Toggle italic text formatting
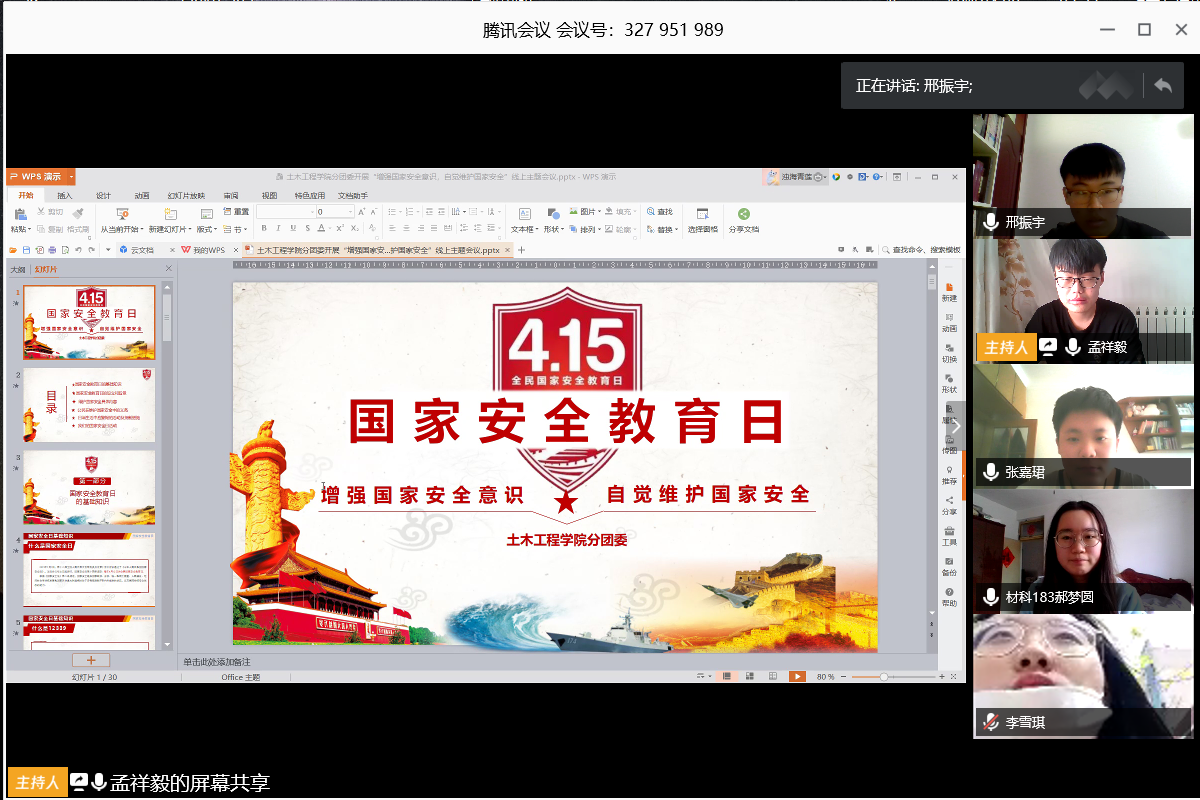1200x800 pixels. (278, 229)
